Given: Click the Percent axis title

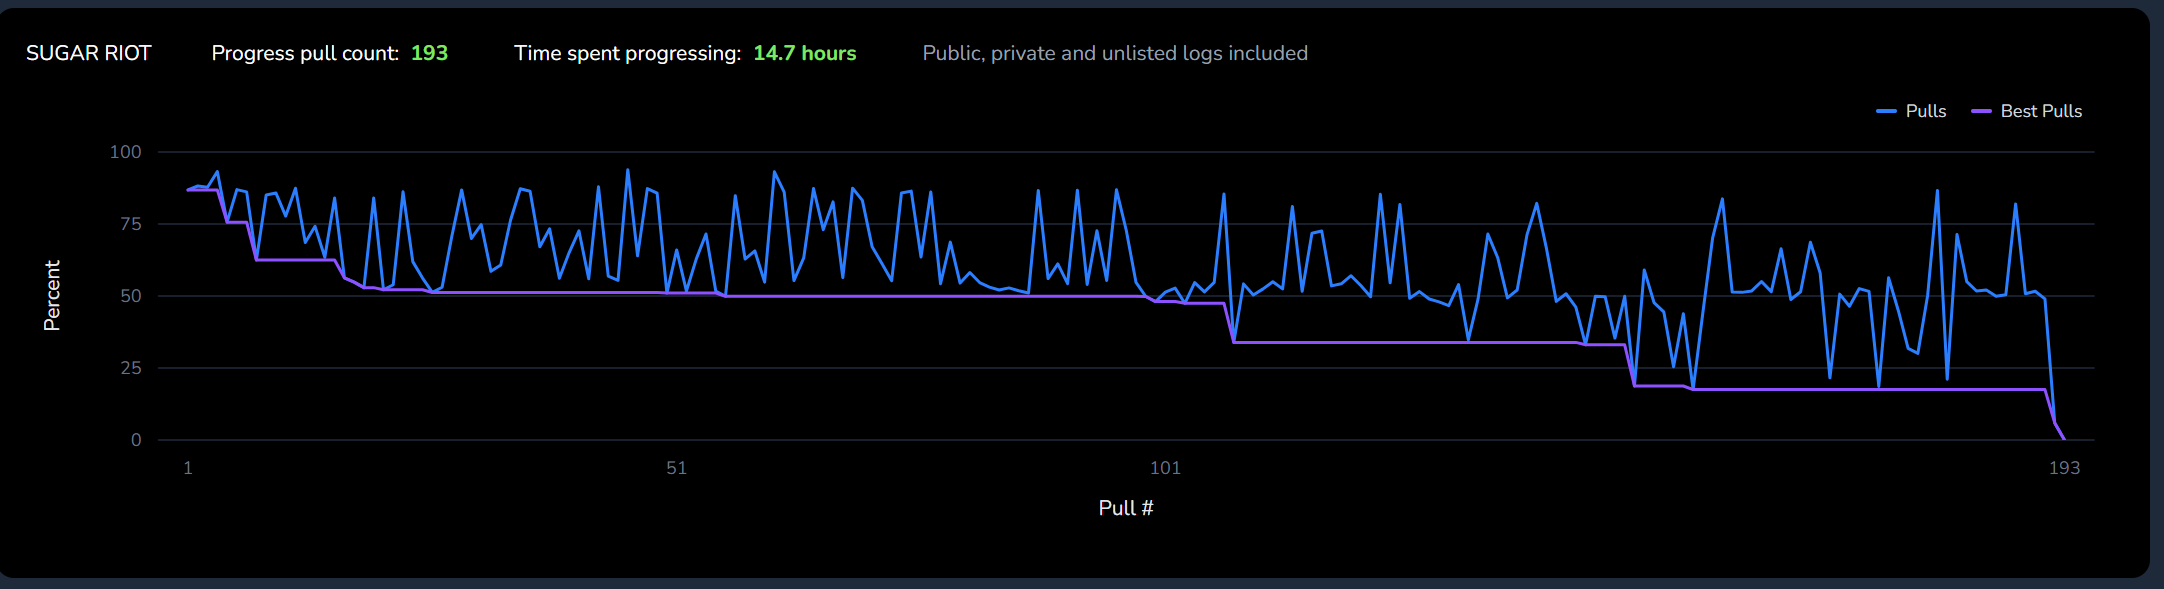Looking at the screenshot, I should click(52, 295).
